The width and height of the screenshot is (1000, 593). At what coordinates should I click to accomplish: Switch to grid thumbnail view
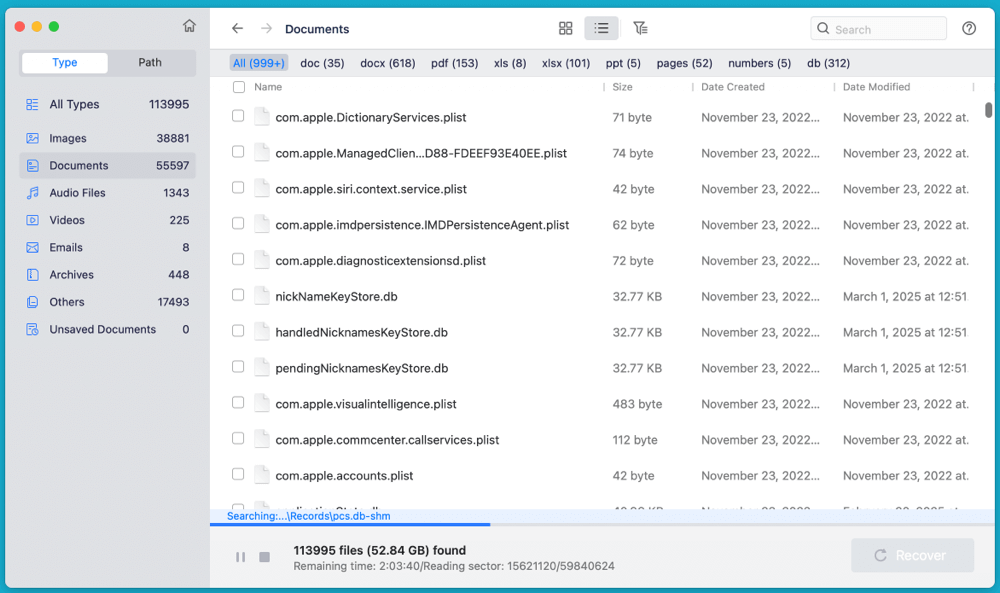566,29
